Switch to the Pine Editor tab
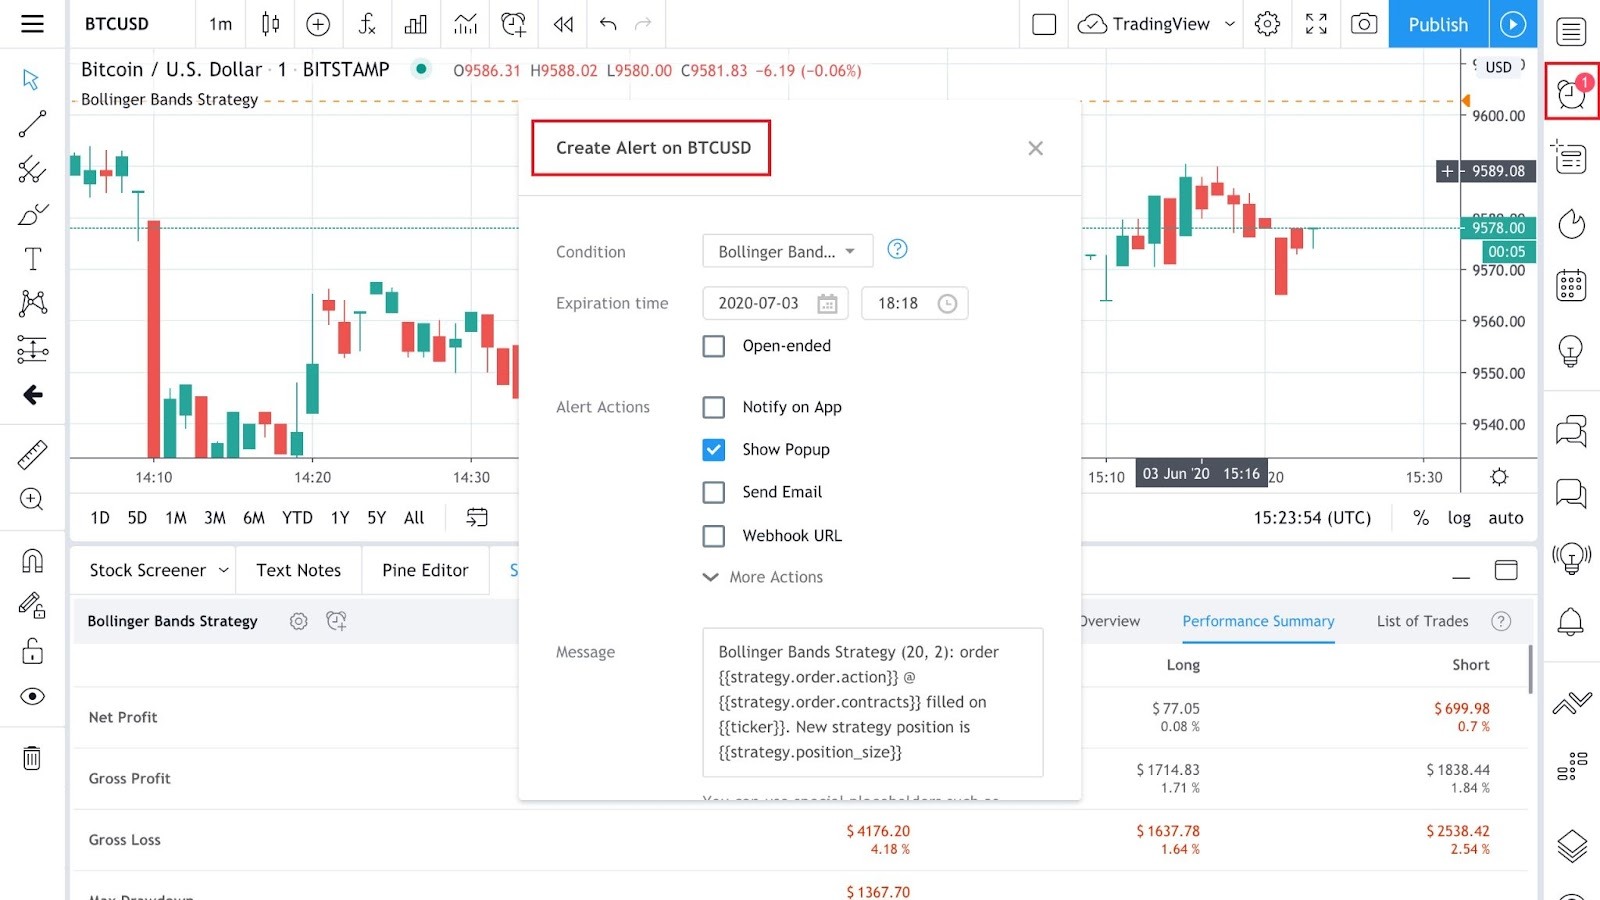Viewport: 1600px width, 900px height. click(424, 570)
